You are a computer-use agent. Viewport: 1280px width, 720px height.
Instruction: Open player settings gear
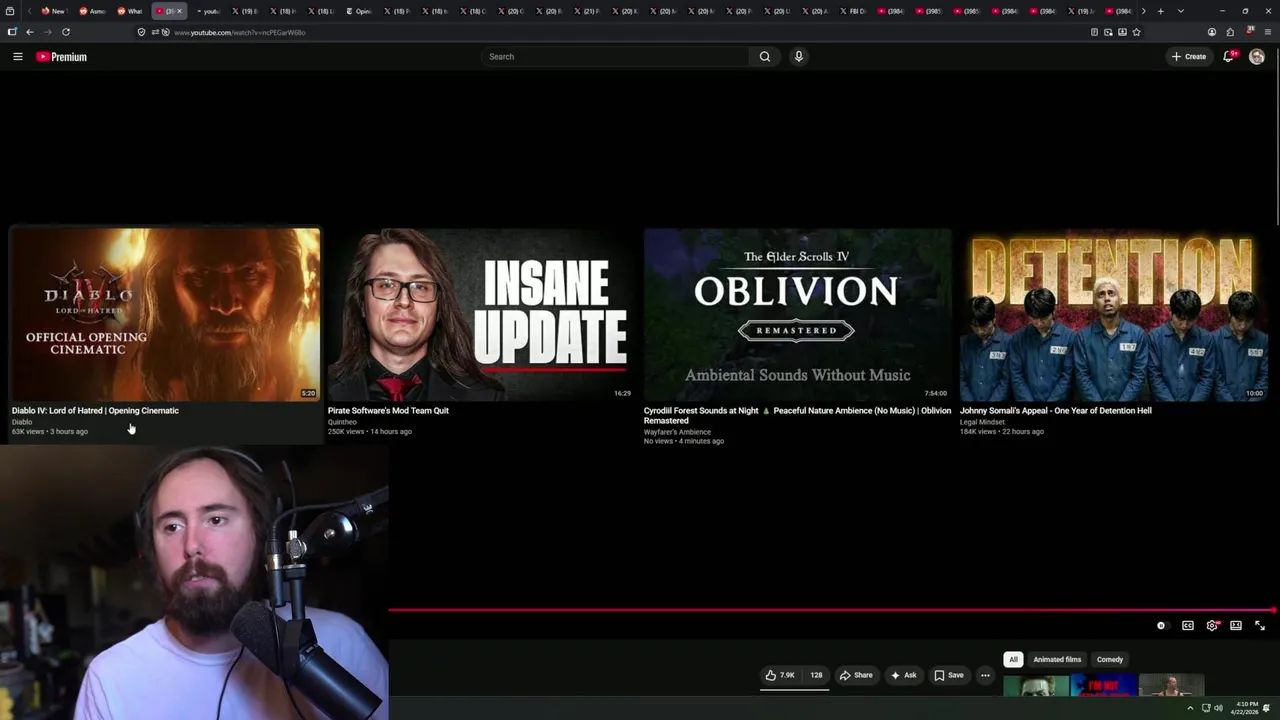[x=1212, y=626]
